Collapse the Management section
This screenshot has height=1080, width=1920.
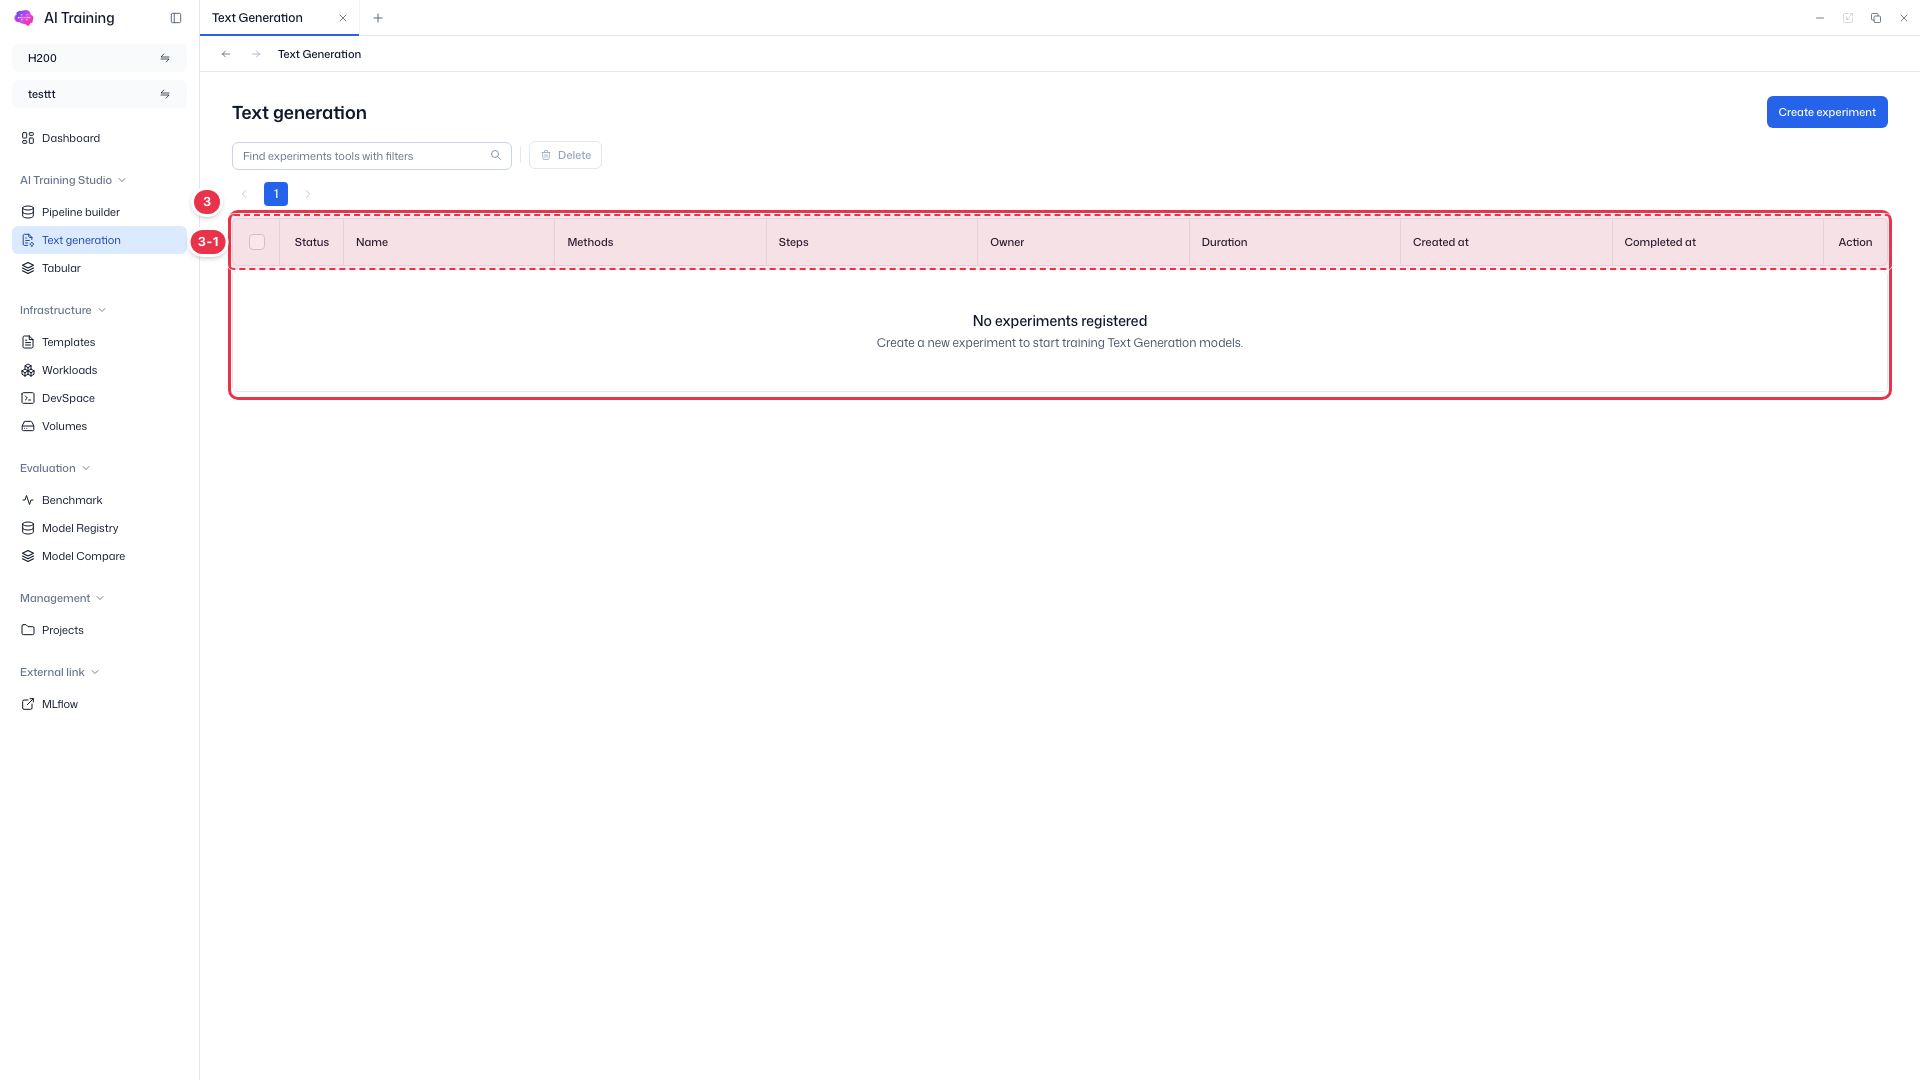tap(62, 598)
